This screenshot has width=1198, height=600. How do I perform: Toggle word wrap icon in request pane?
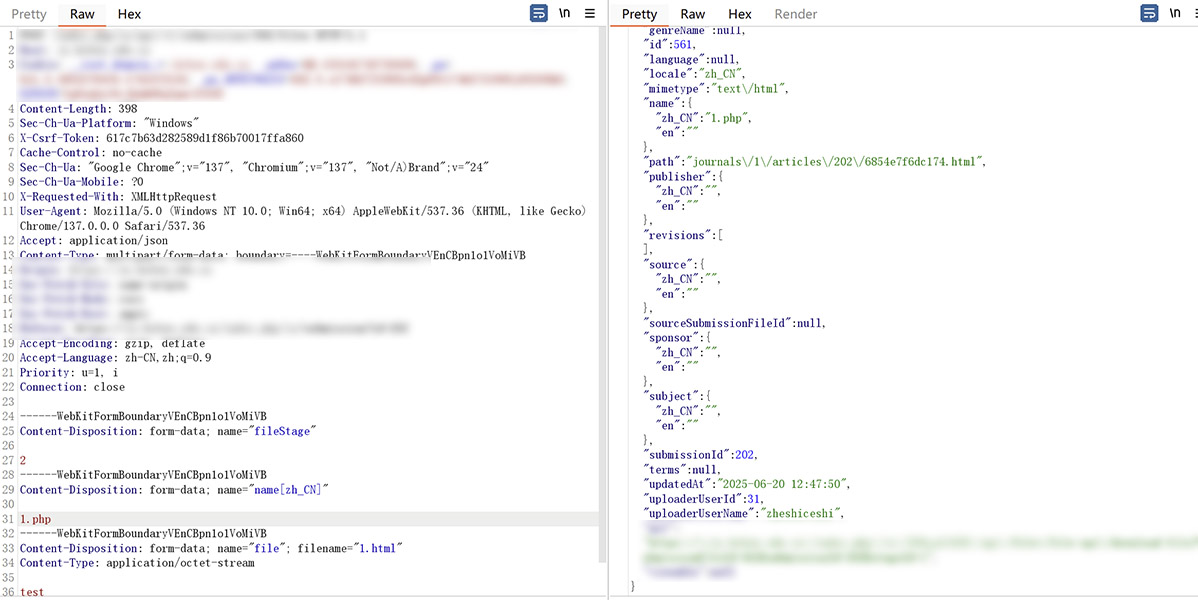539,13
